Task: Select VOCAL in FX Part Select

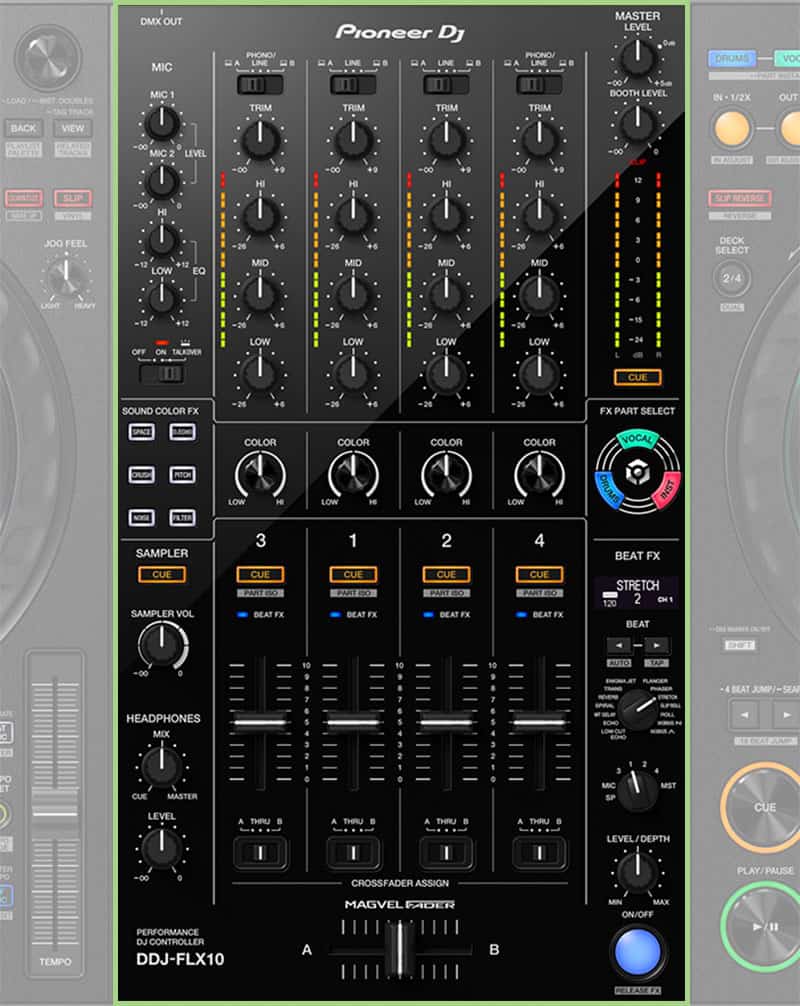Action: click(638, 439)
